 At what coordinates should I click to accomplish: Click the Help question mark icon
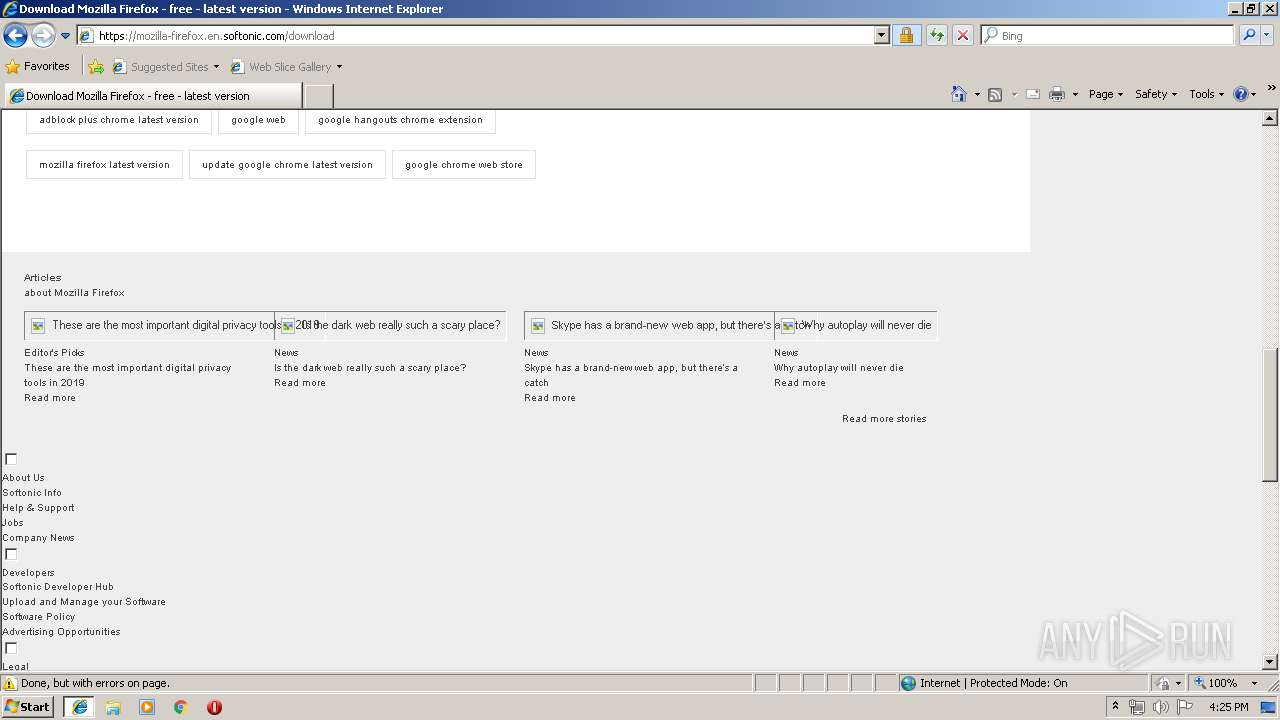click(x=1241, y=94)
